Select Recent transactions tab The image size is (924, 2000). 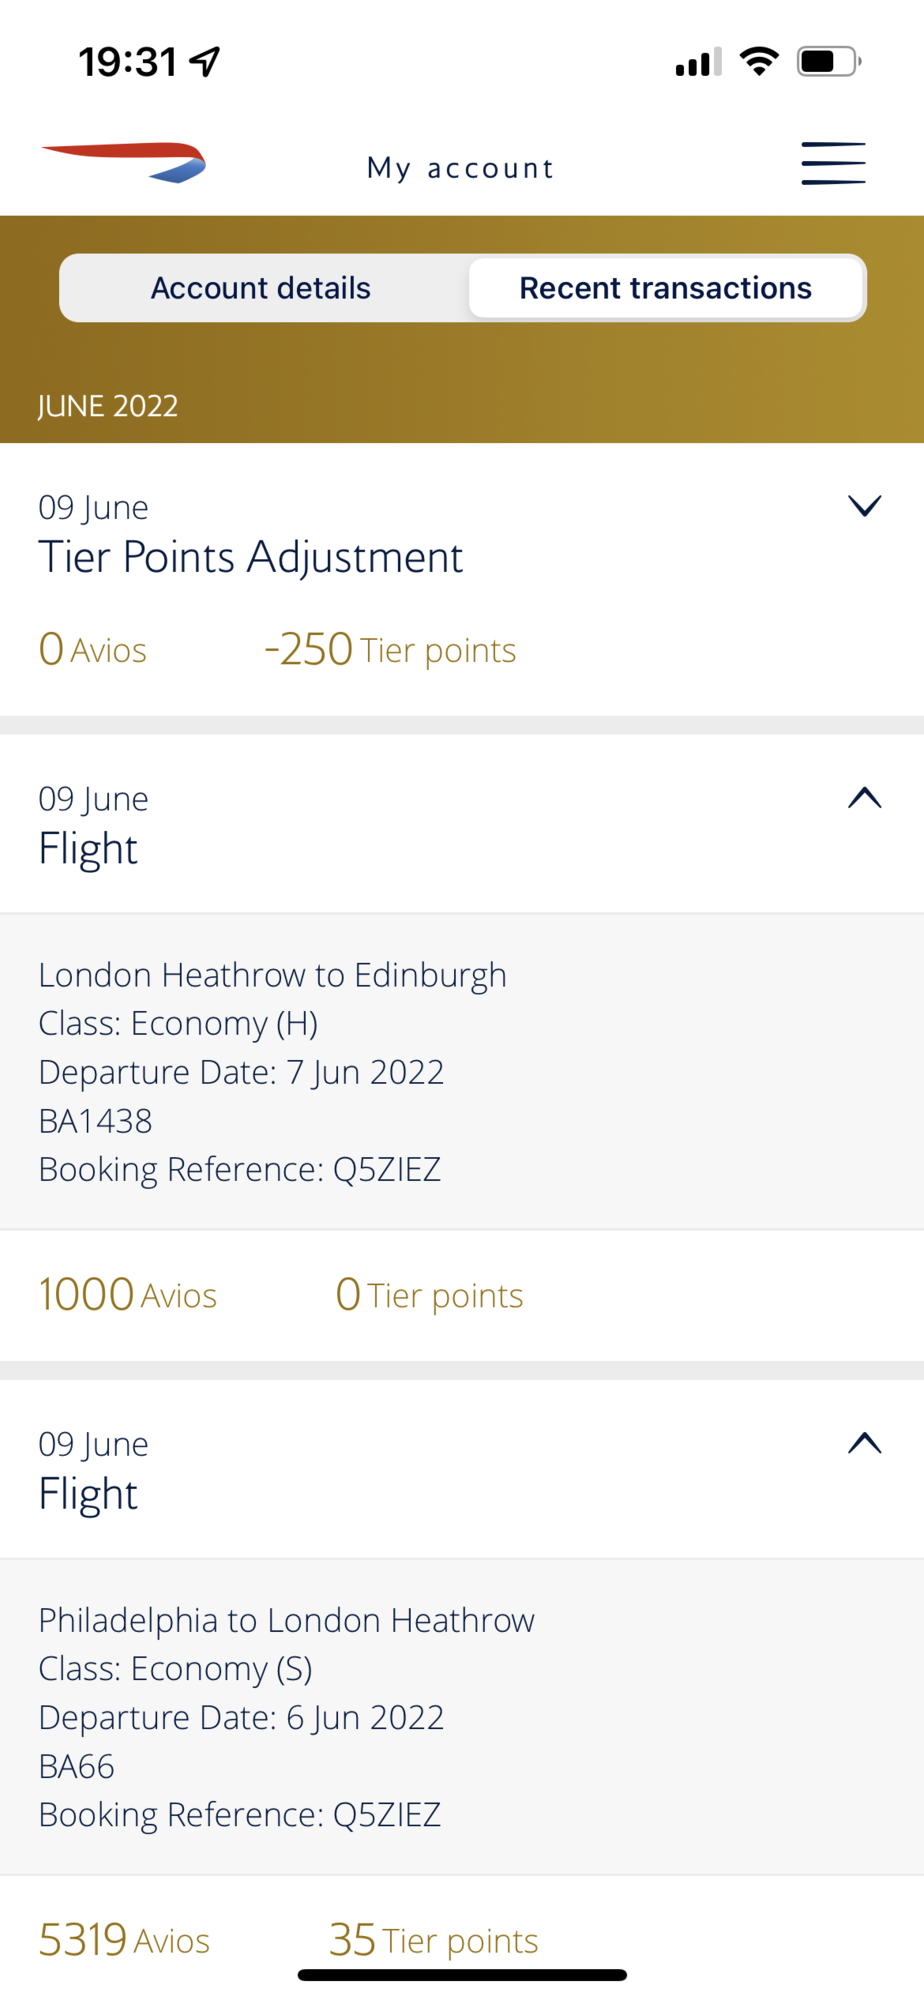tap(665, 288)
